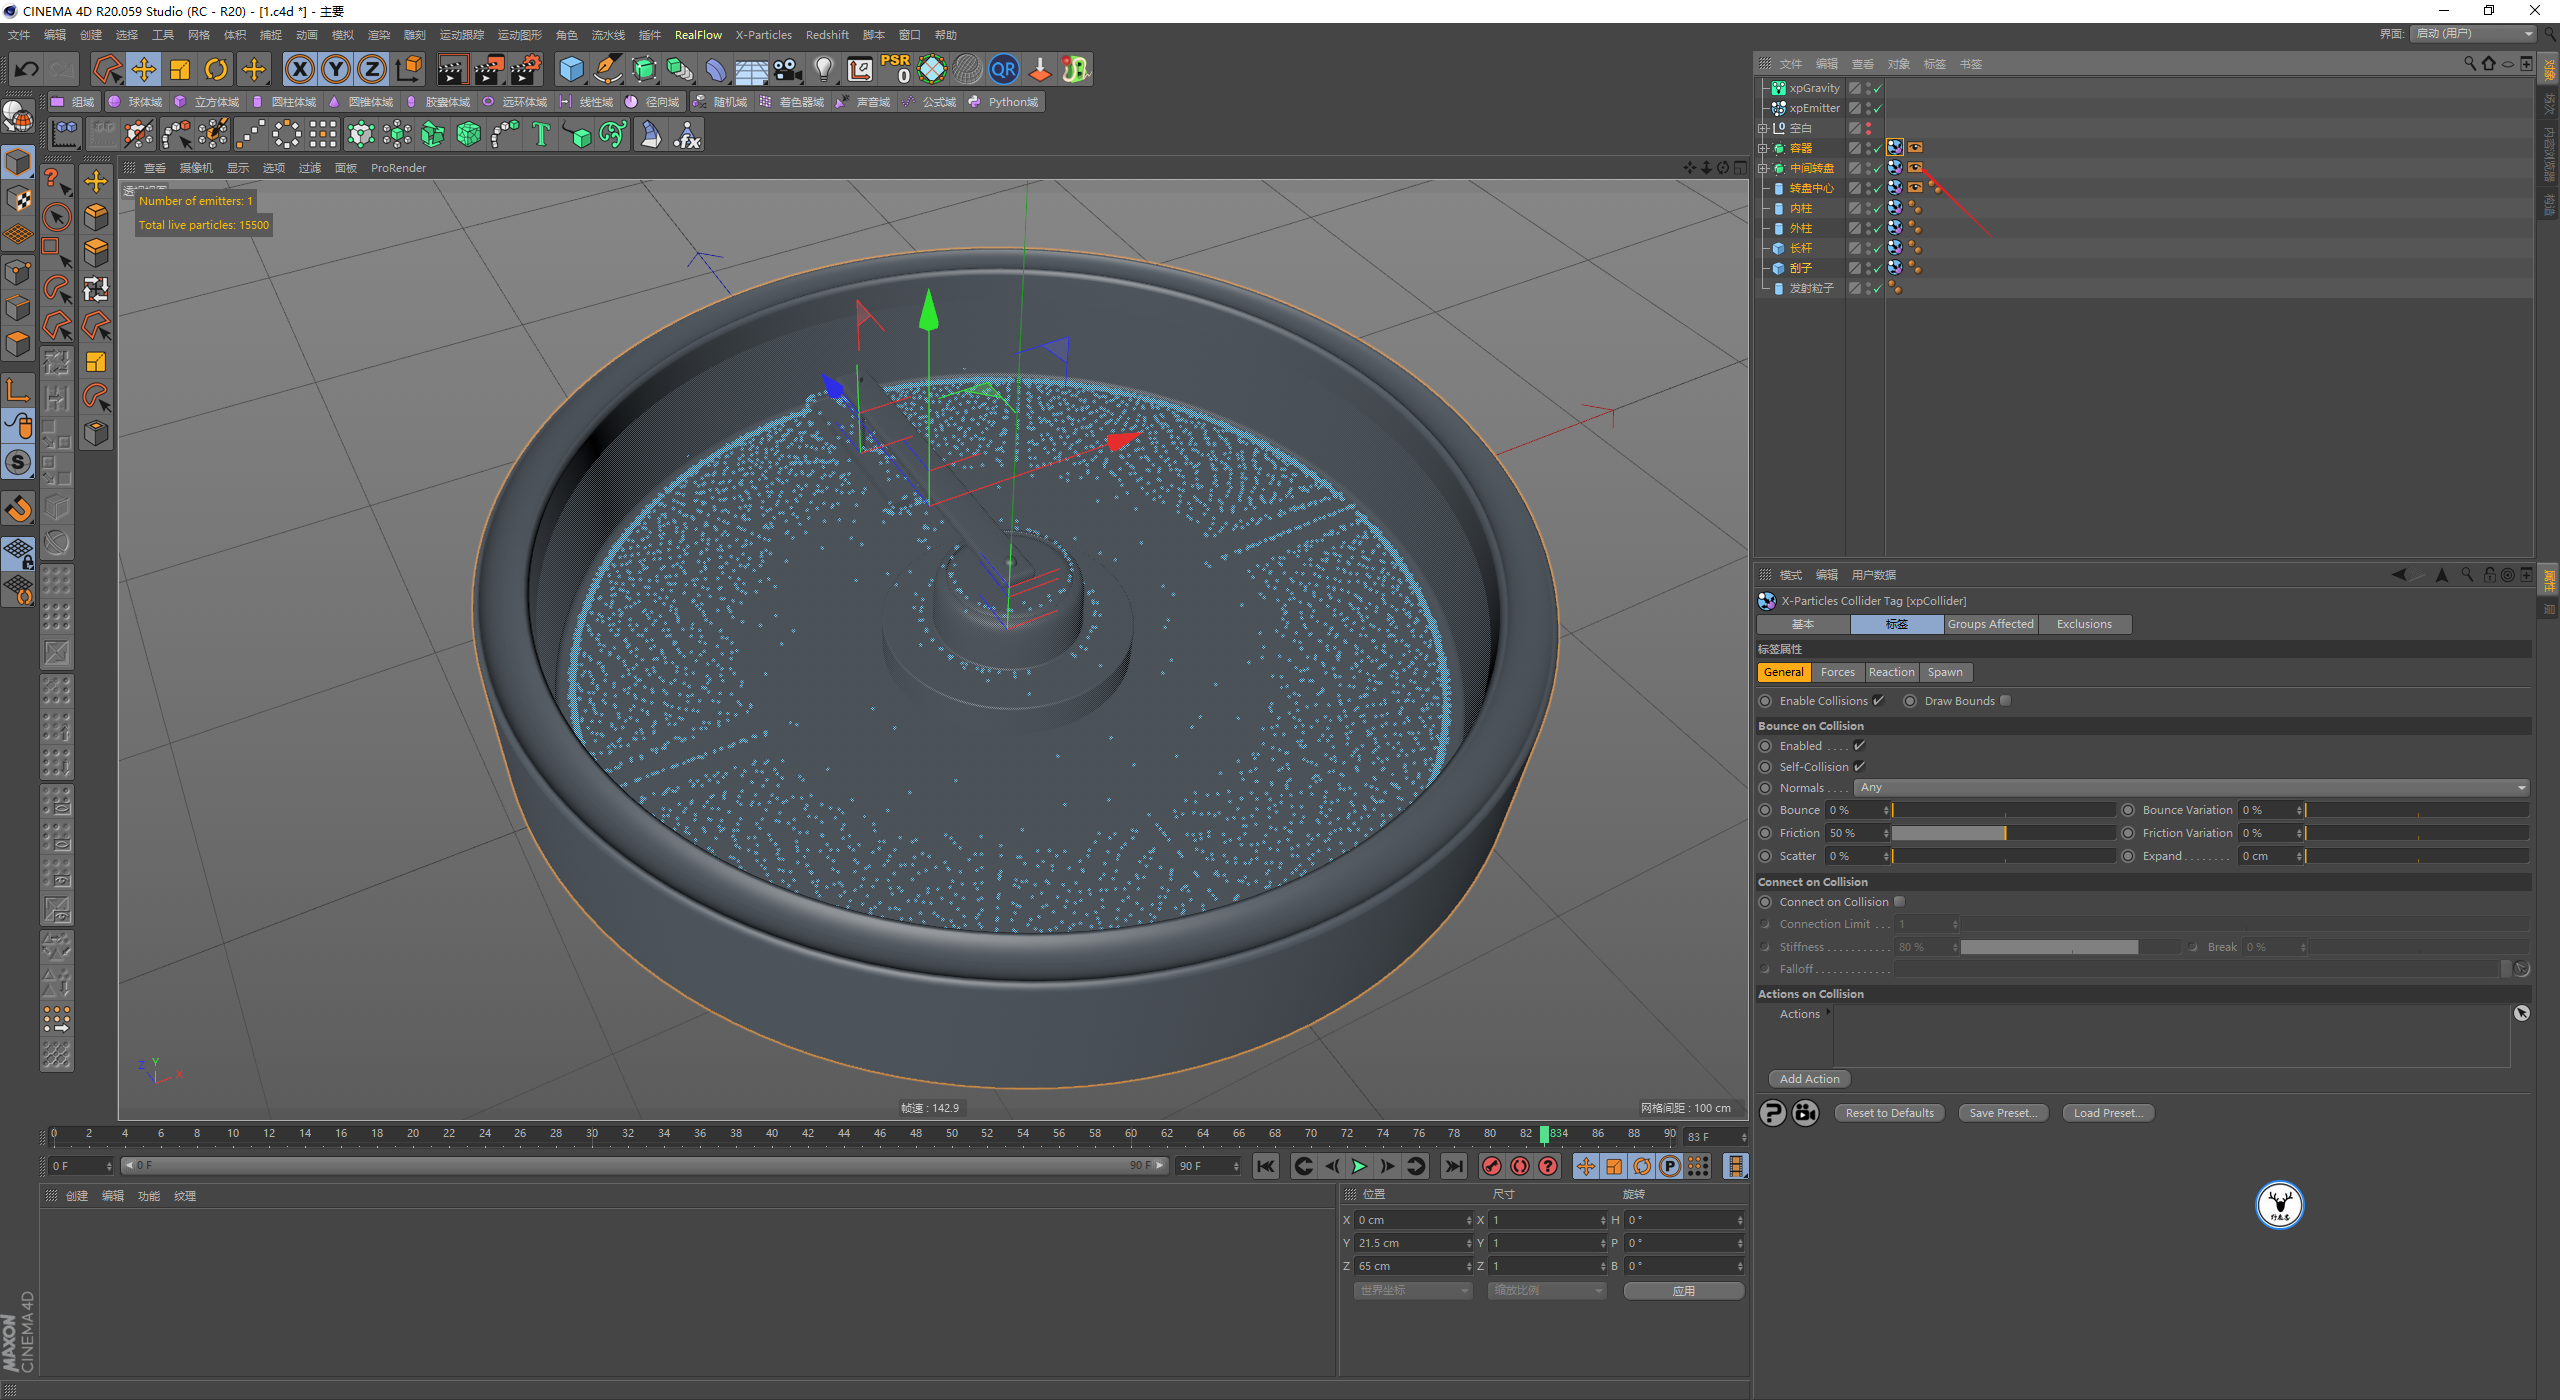Click the green T MoText icon
Image resolution: width=2560 pixels, height=1400 pixels.
coord(541,134)
